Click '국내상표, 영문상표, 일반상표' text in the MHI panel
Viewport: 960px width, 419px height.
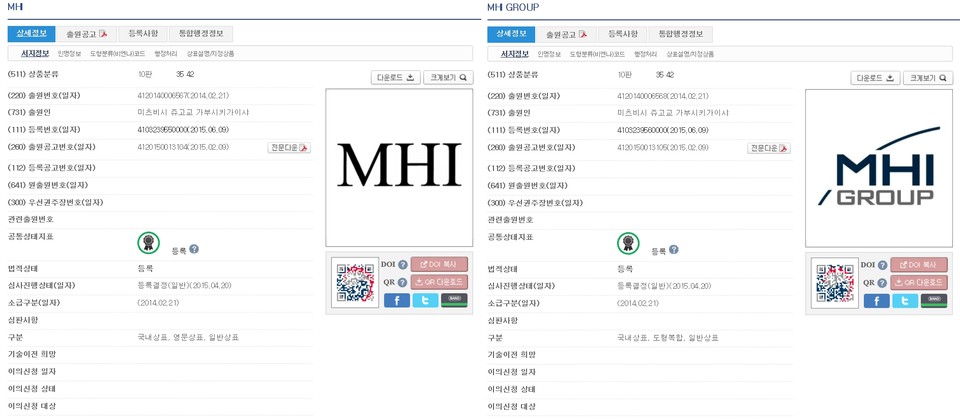click(189, 338)
